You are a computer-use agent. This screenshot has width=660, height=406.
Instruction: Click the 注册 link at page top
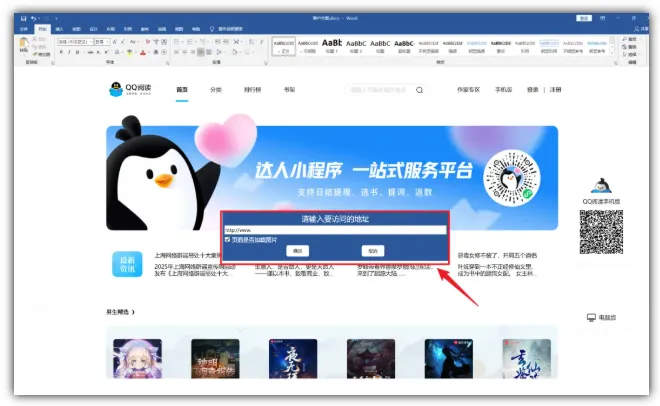point(555,90)
